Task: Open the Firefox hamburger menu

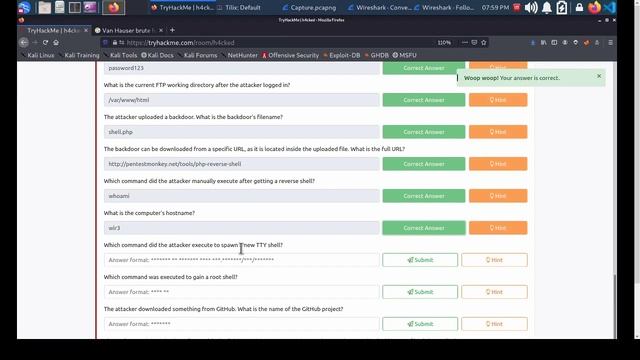Action: [610, 42]
